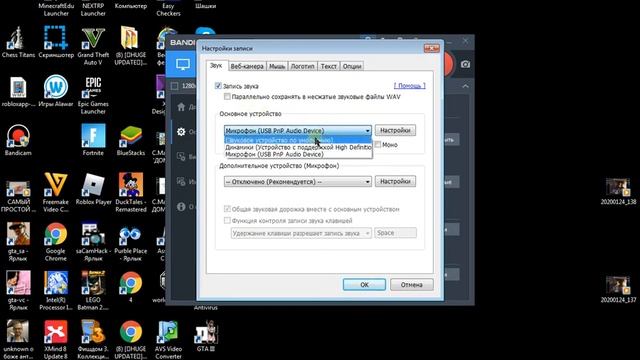Launch Purble Place shortcut
Screen dimensions: 640x360
(x=131, y=242)
